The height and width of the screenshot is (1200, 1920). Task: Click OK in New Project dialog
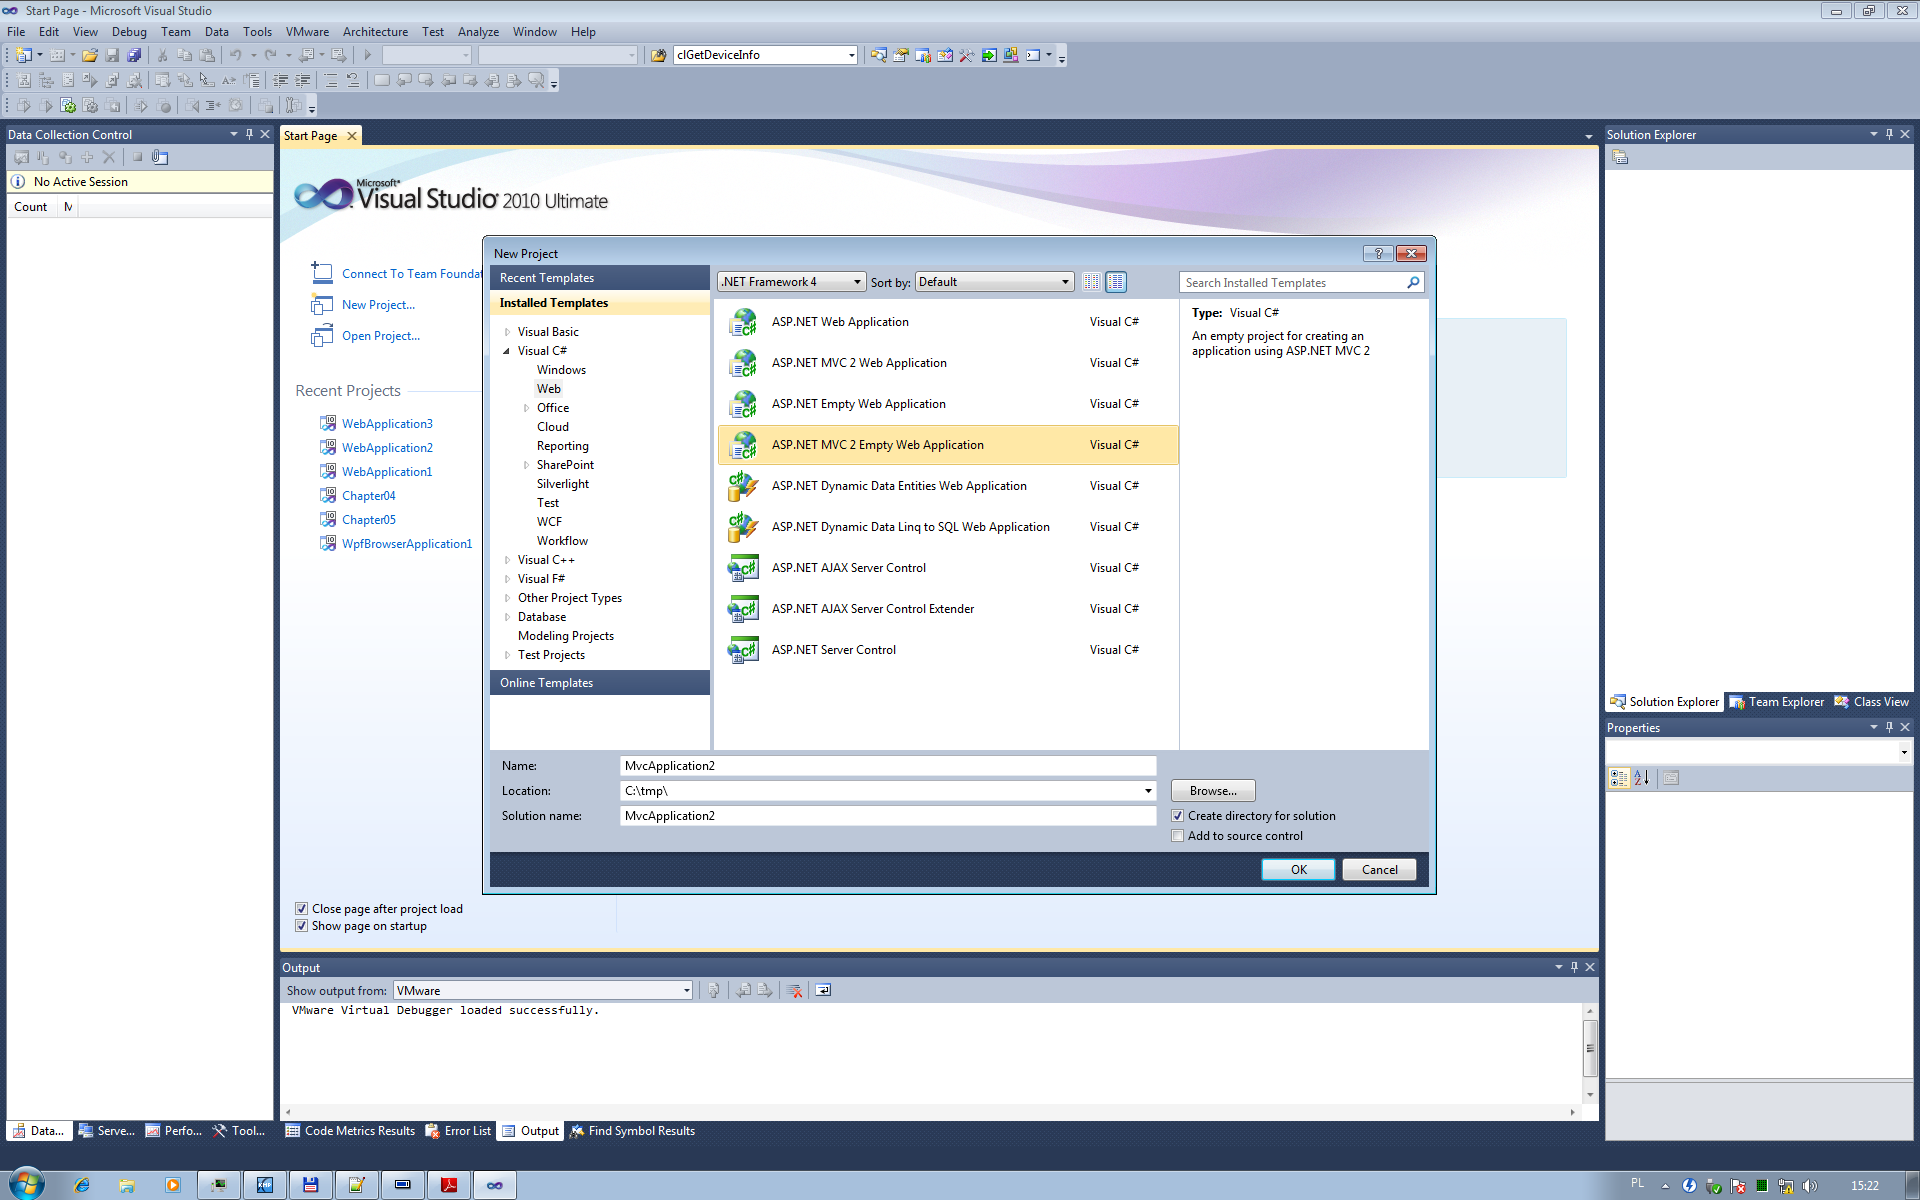click(x=1298, y=870)
